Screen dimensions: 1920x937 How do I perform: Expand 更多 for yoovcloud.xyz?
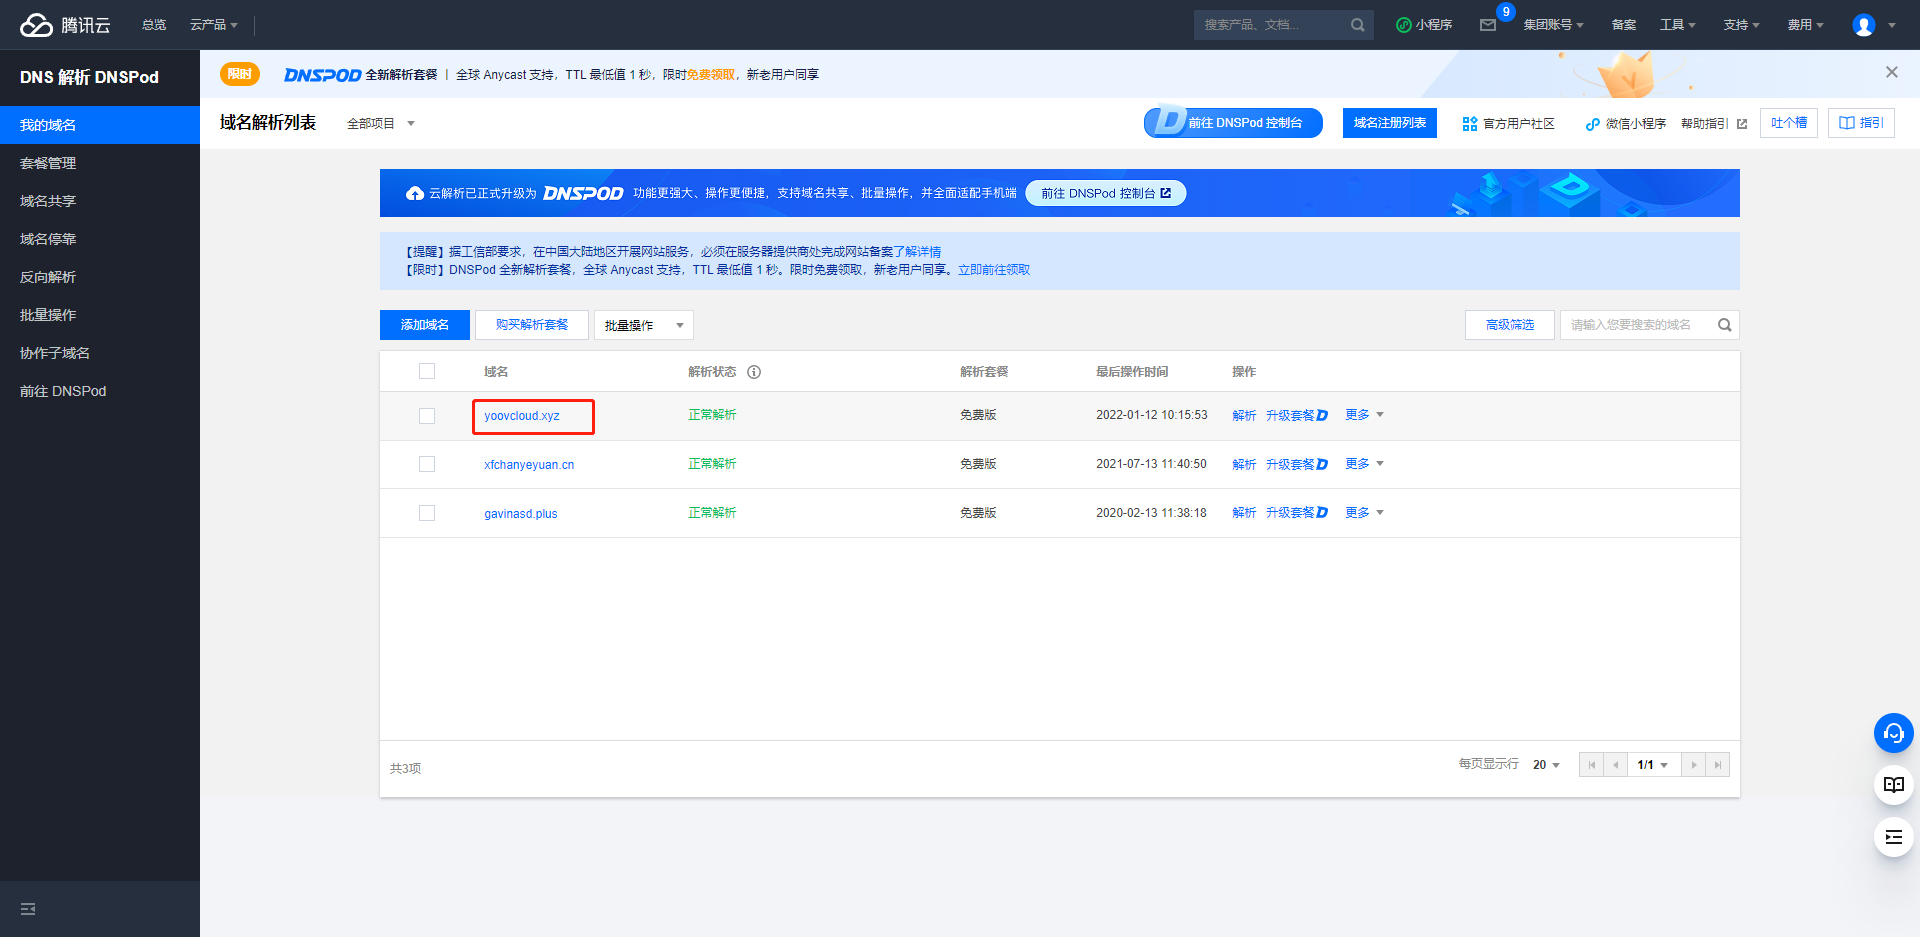[x=1364, y=415]
